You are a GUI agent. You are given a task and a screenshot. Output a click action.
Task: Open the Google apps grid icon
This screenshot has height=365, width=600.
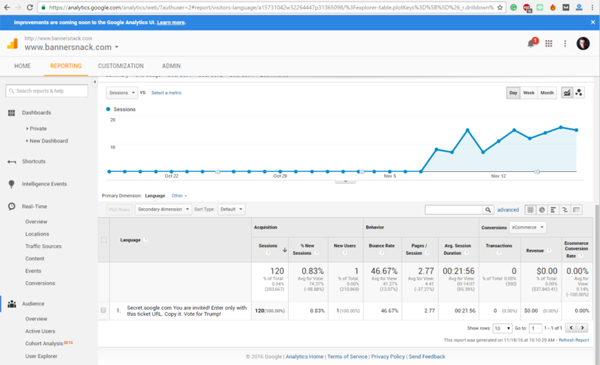pyautogui.click(x=549, y=44)
